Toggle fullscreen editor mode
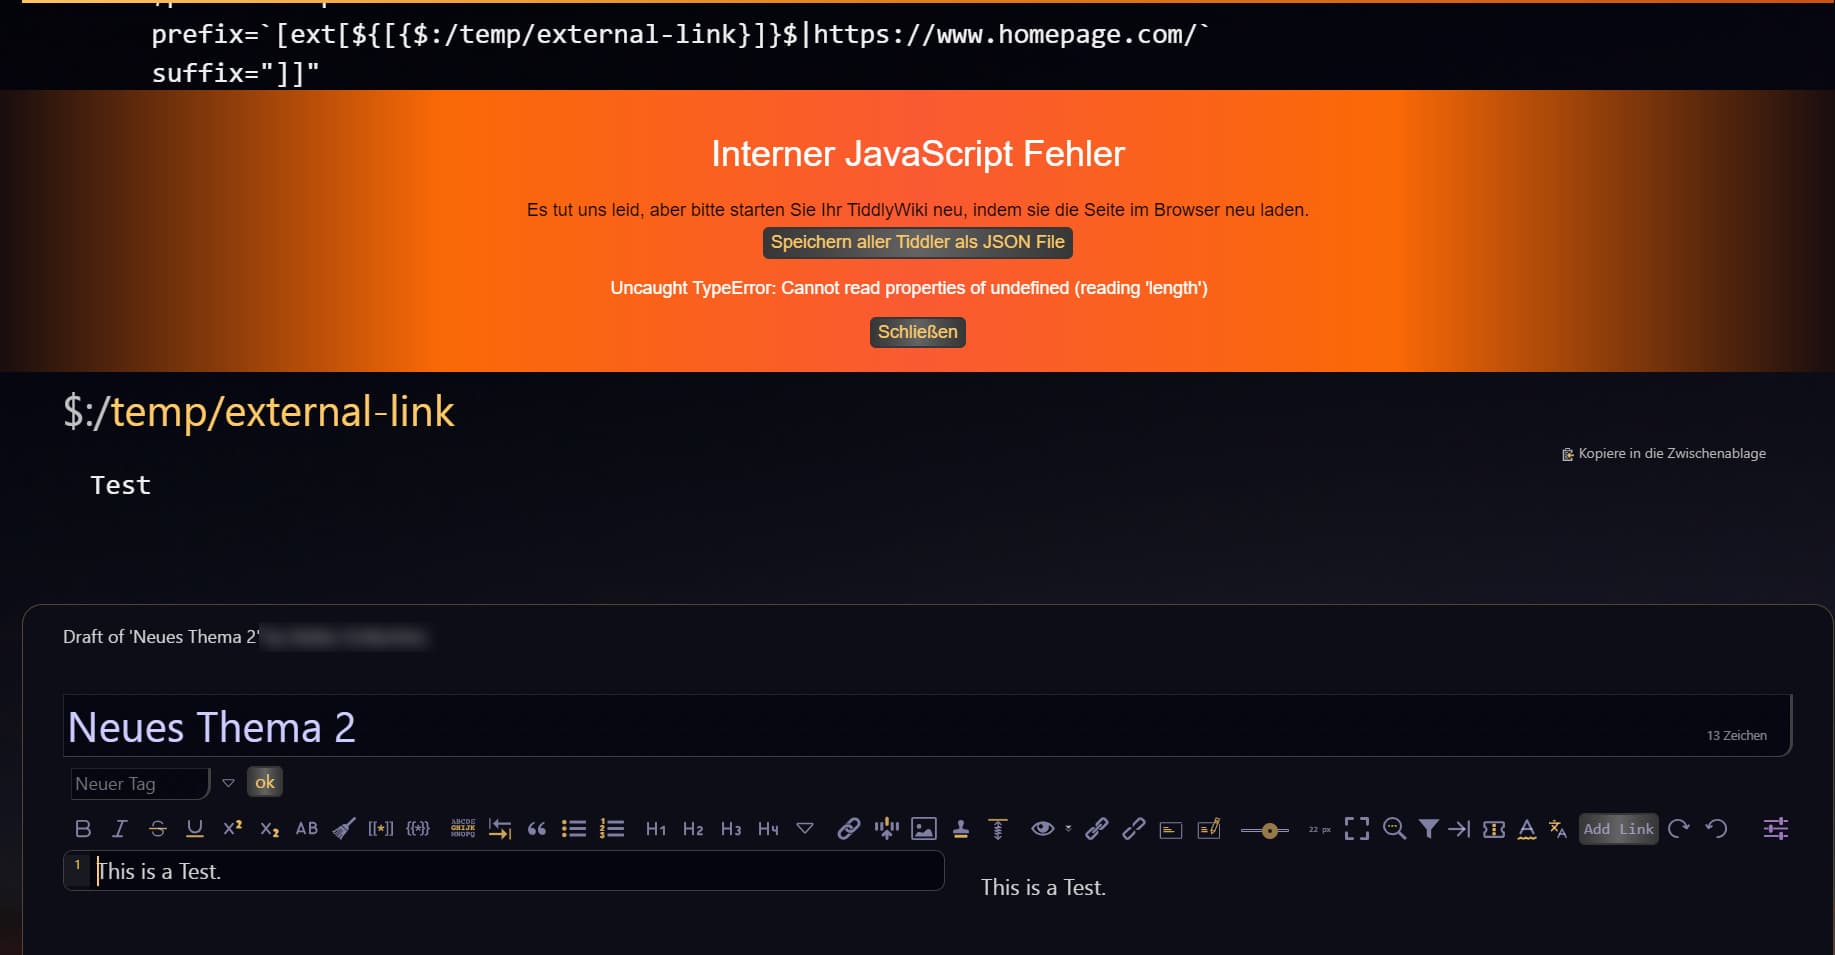This screenshot has height=955, width=1835. tap(1357, 829)
